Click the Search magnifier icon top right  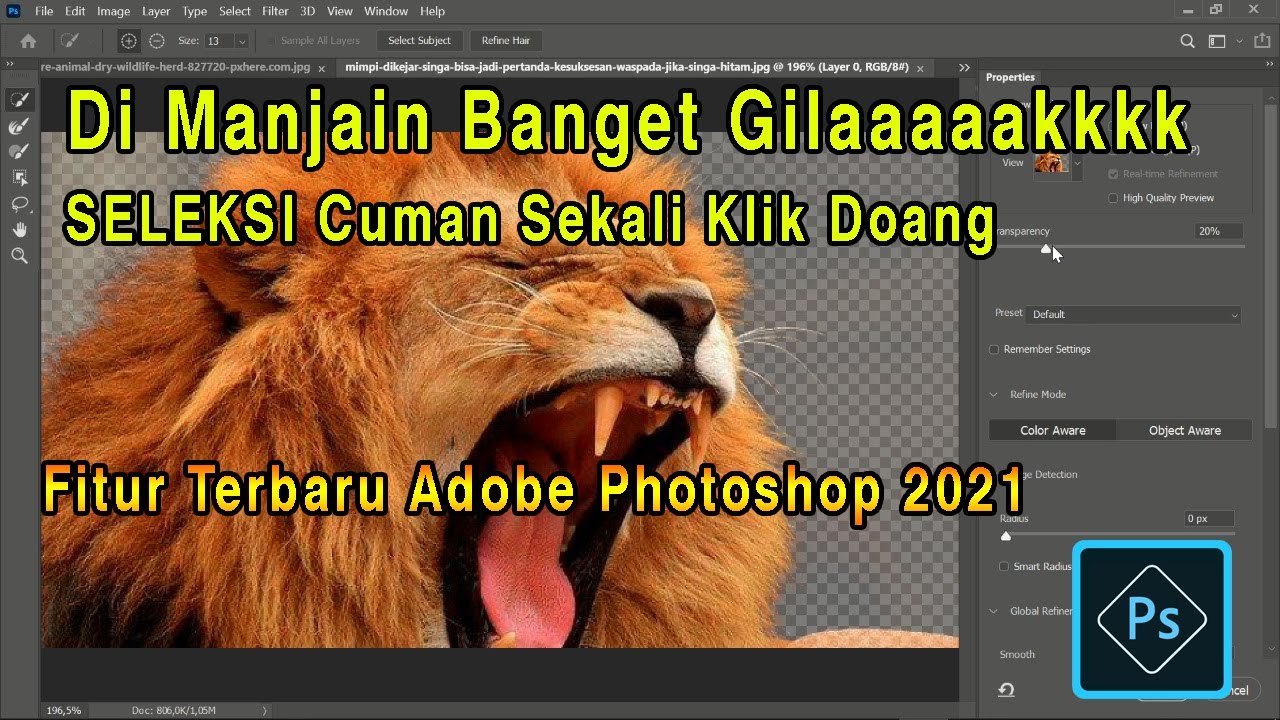point(1187,41)
